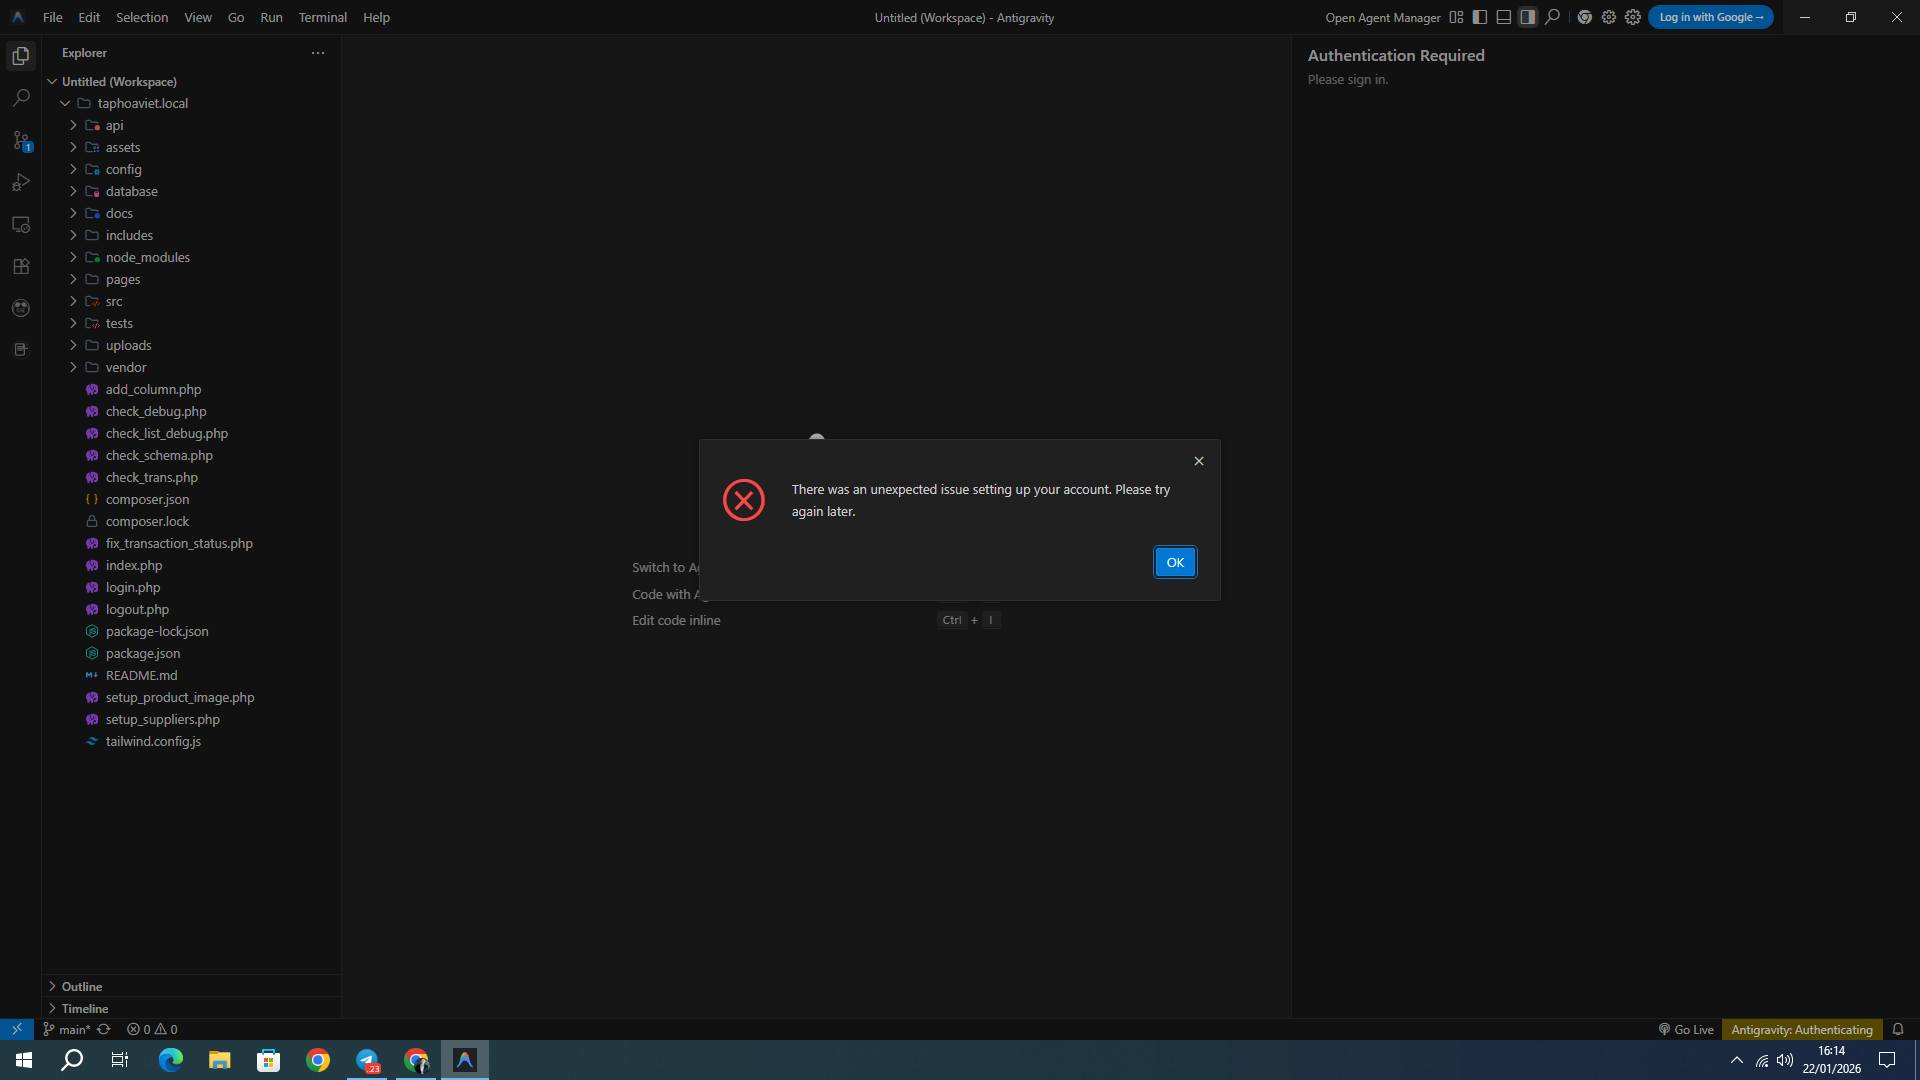Click the Windows Start button
This screenshot has height=1080, width=1920.
[x=24, y=1060]
